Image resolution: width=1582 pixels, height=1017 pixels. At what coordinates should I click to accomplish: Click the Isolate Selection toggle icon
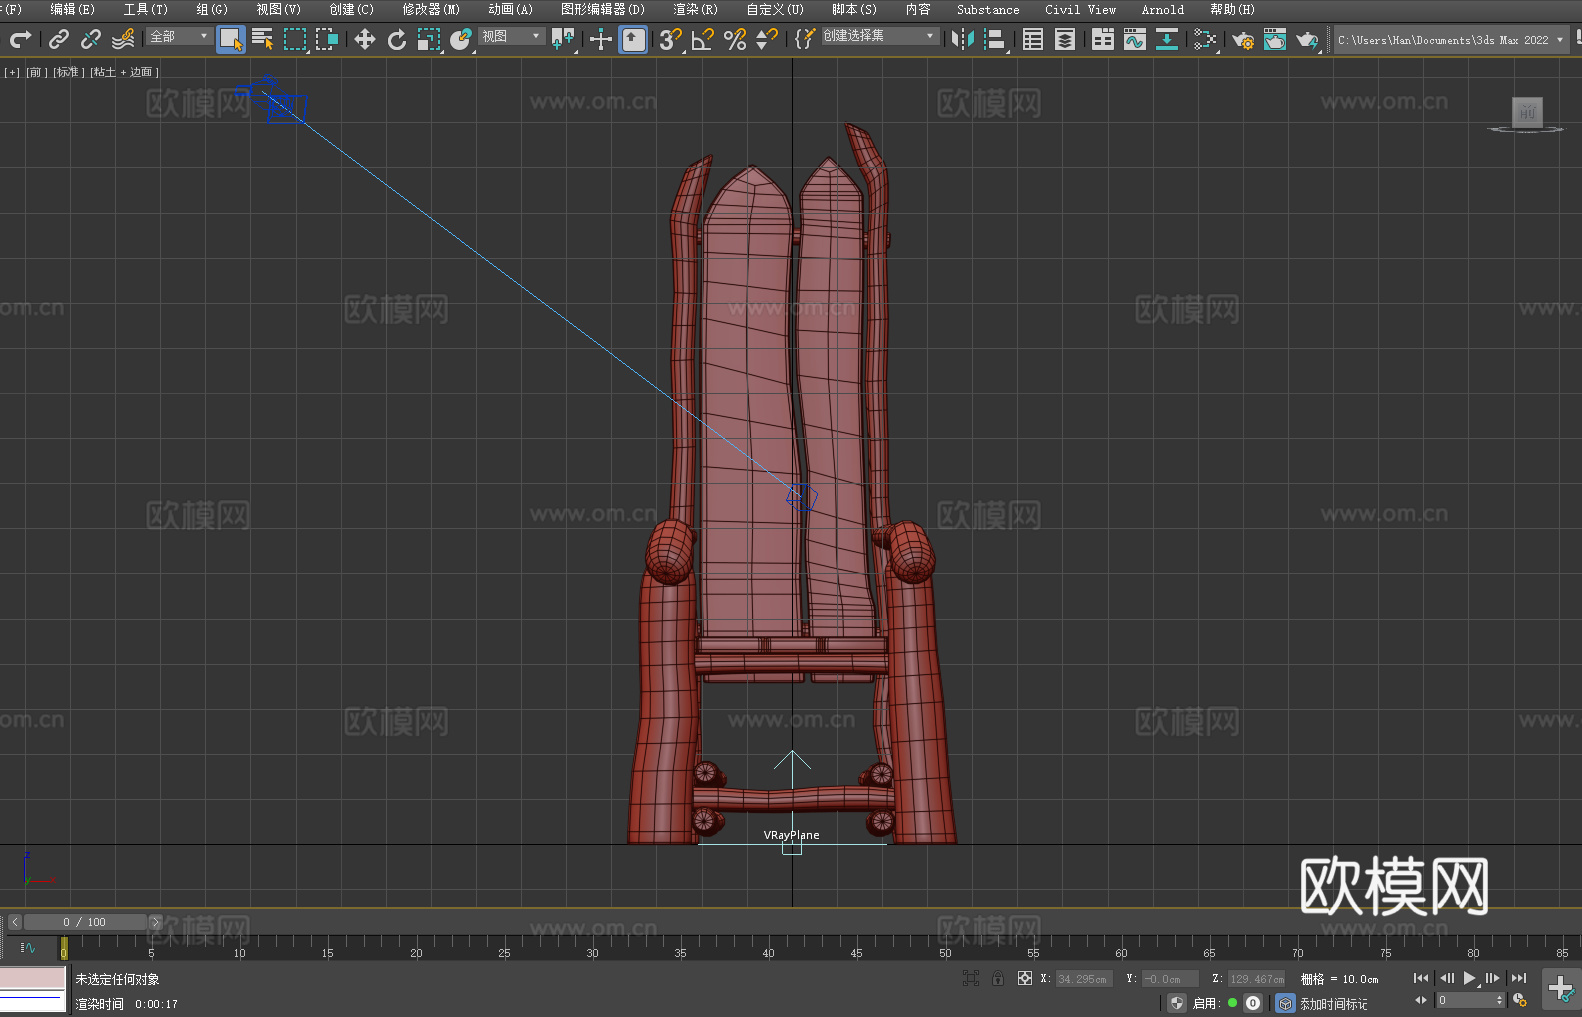[970, 978]
